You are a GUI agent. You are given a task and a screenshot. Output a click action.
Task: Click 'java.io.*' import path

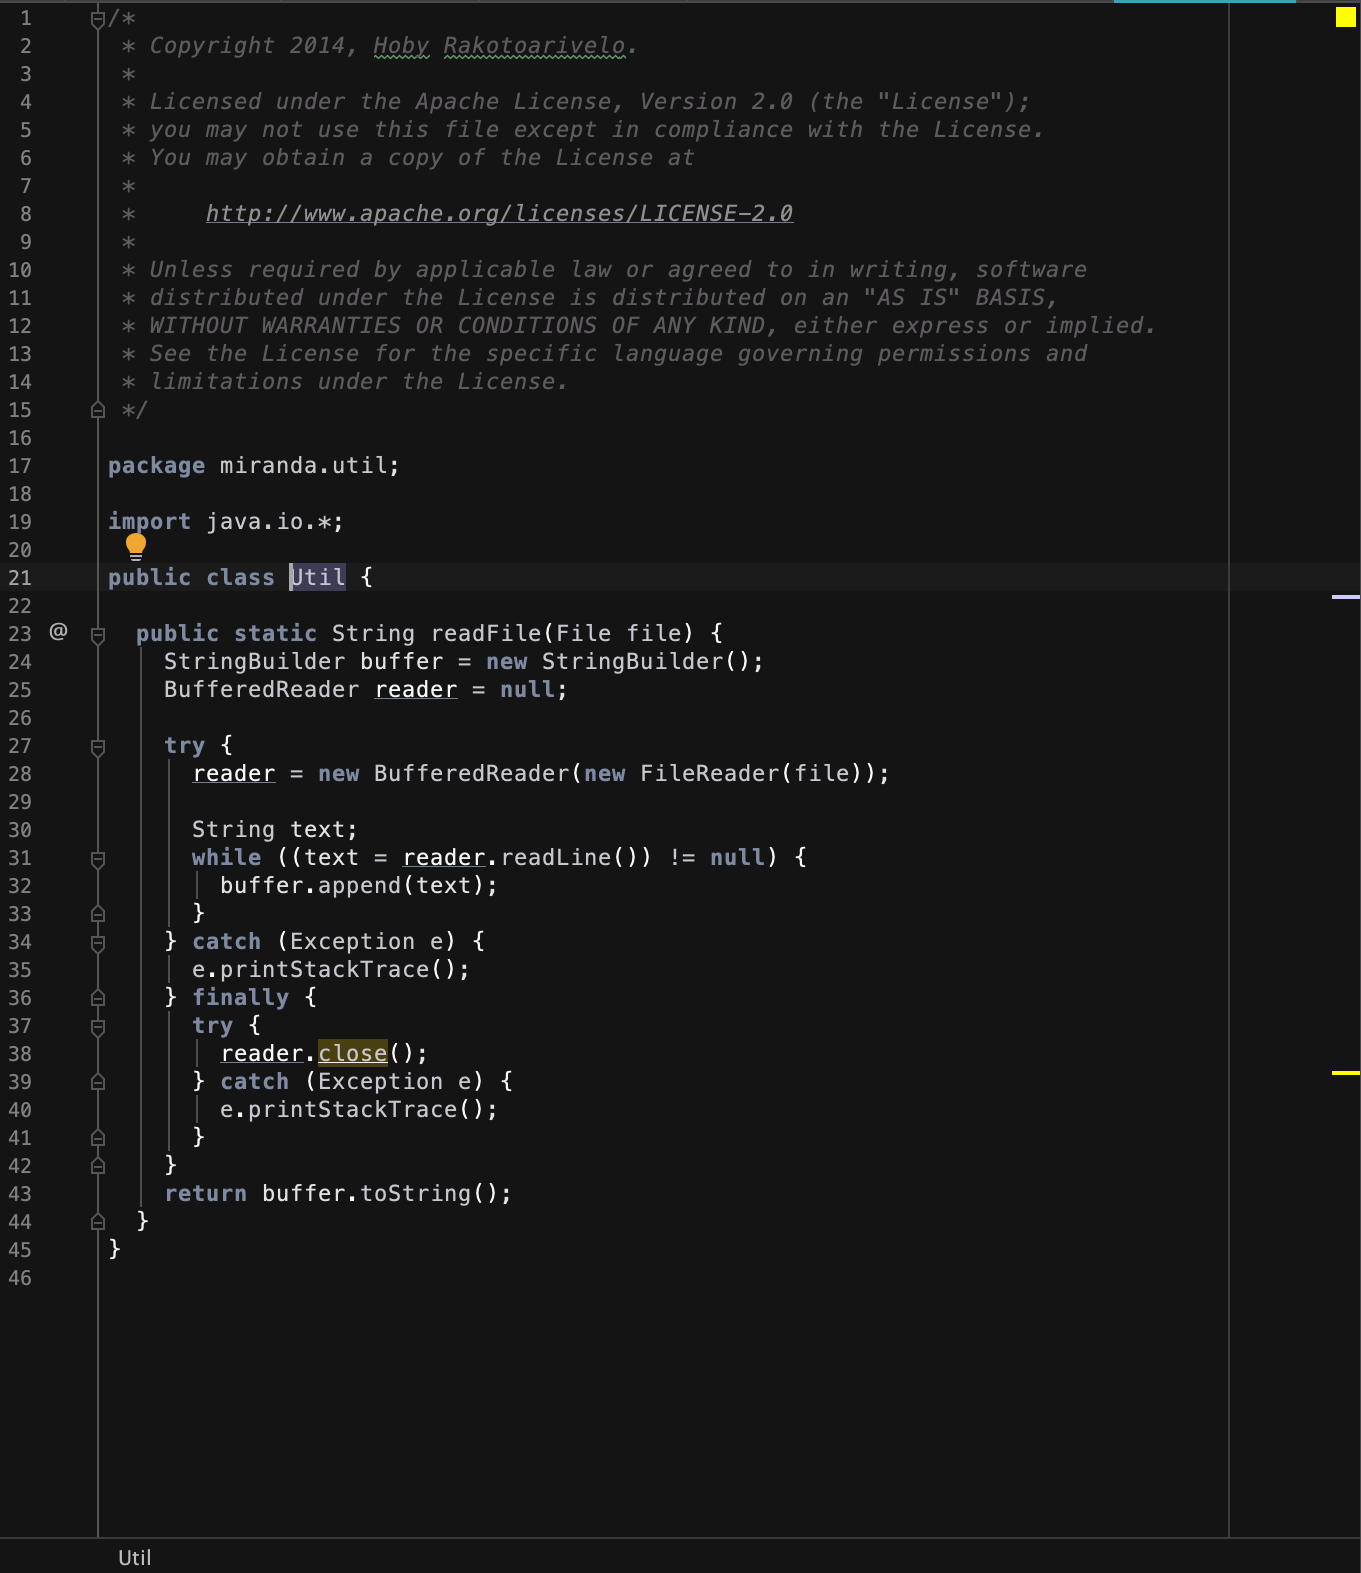pyautogui.click(x=268, y=522)
